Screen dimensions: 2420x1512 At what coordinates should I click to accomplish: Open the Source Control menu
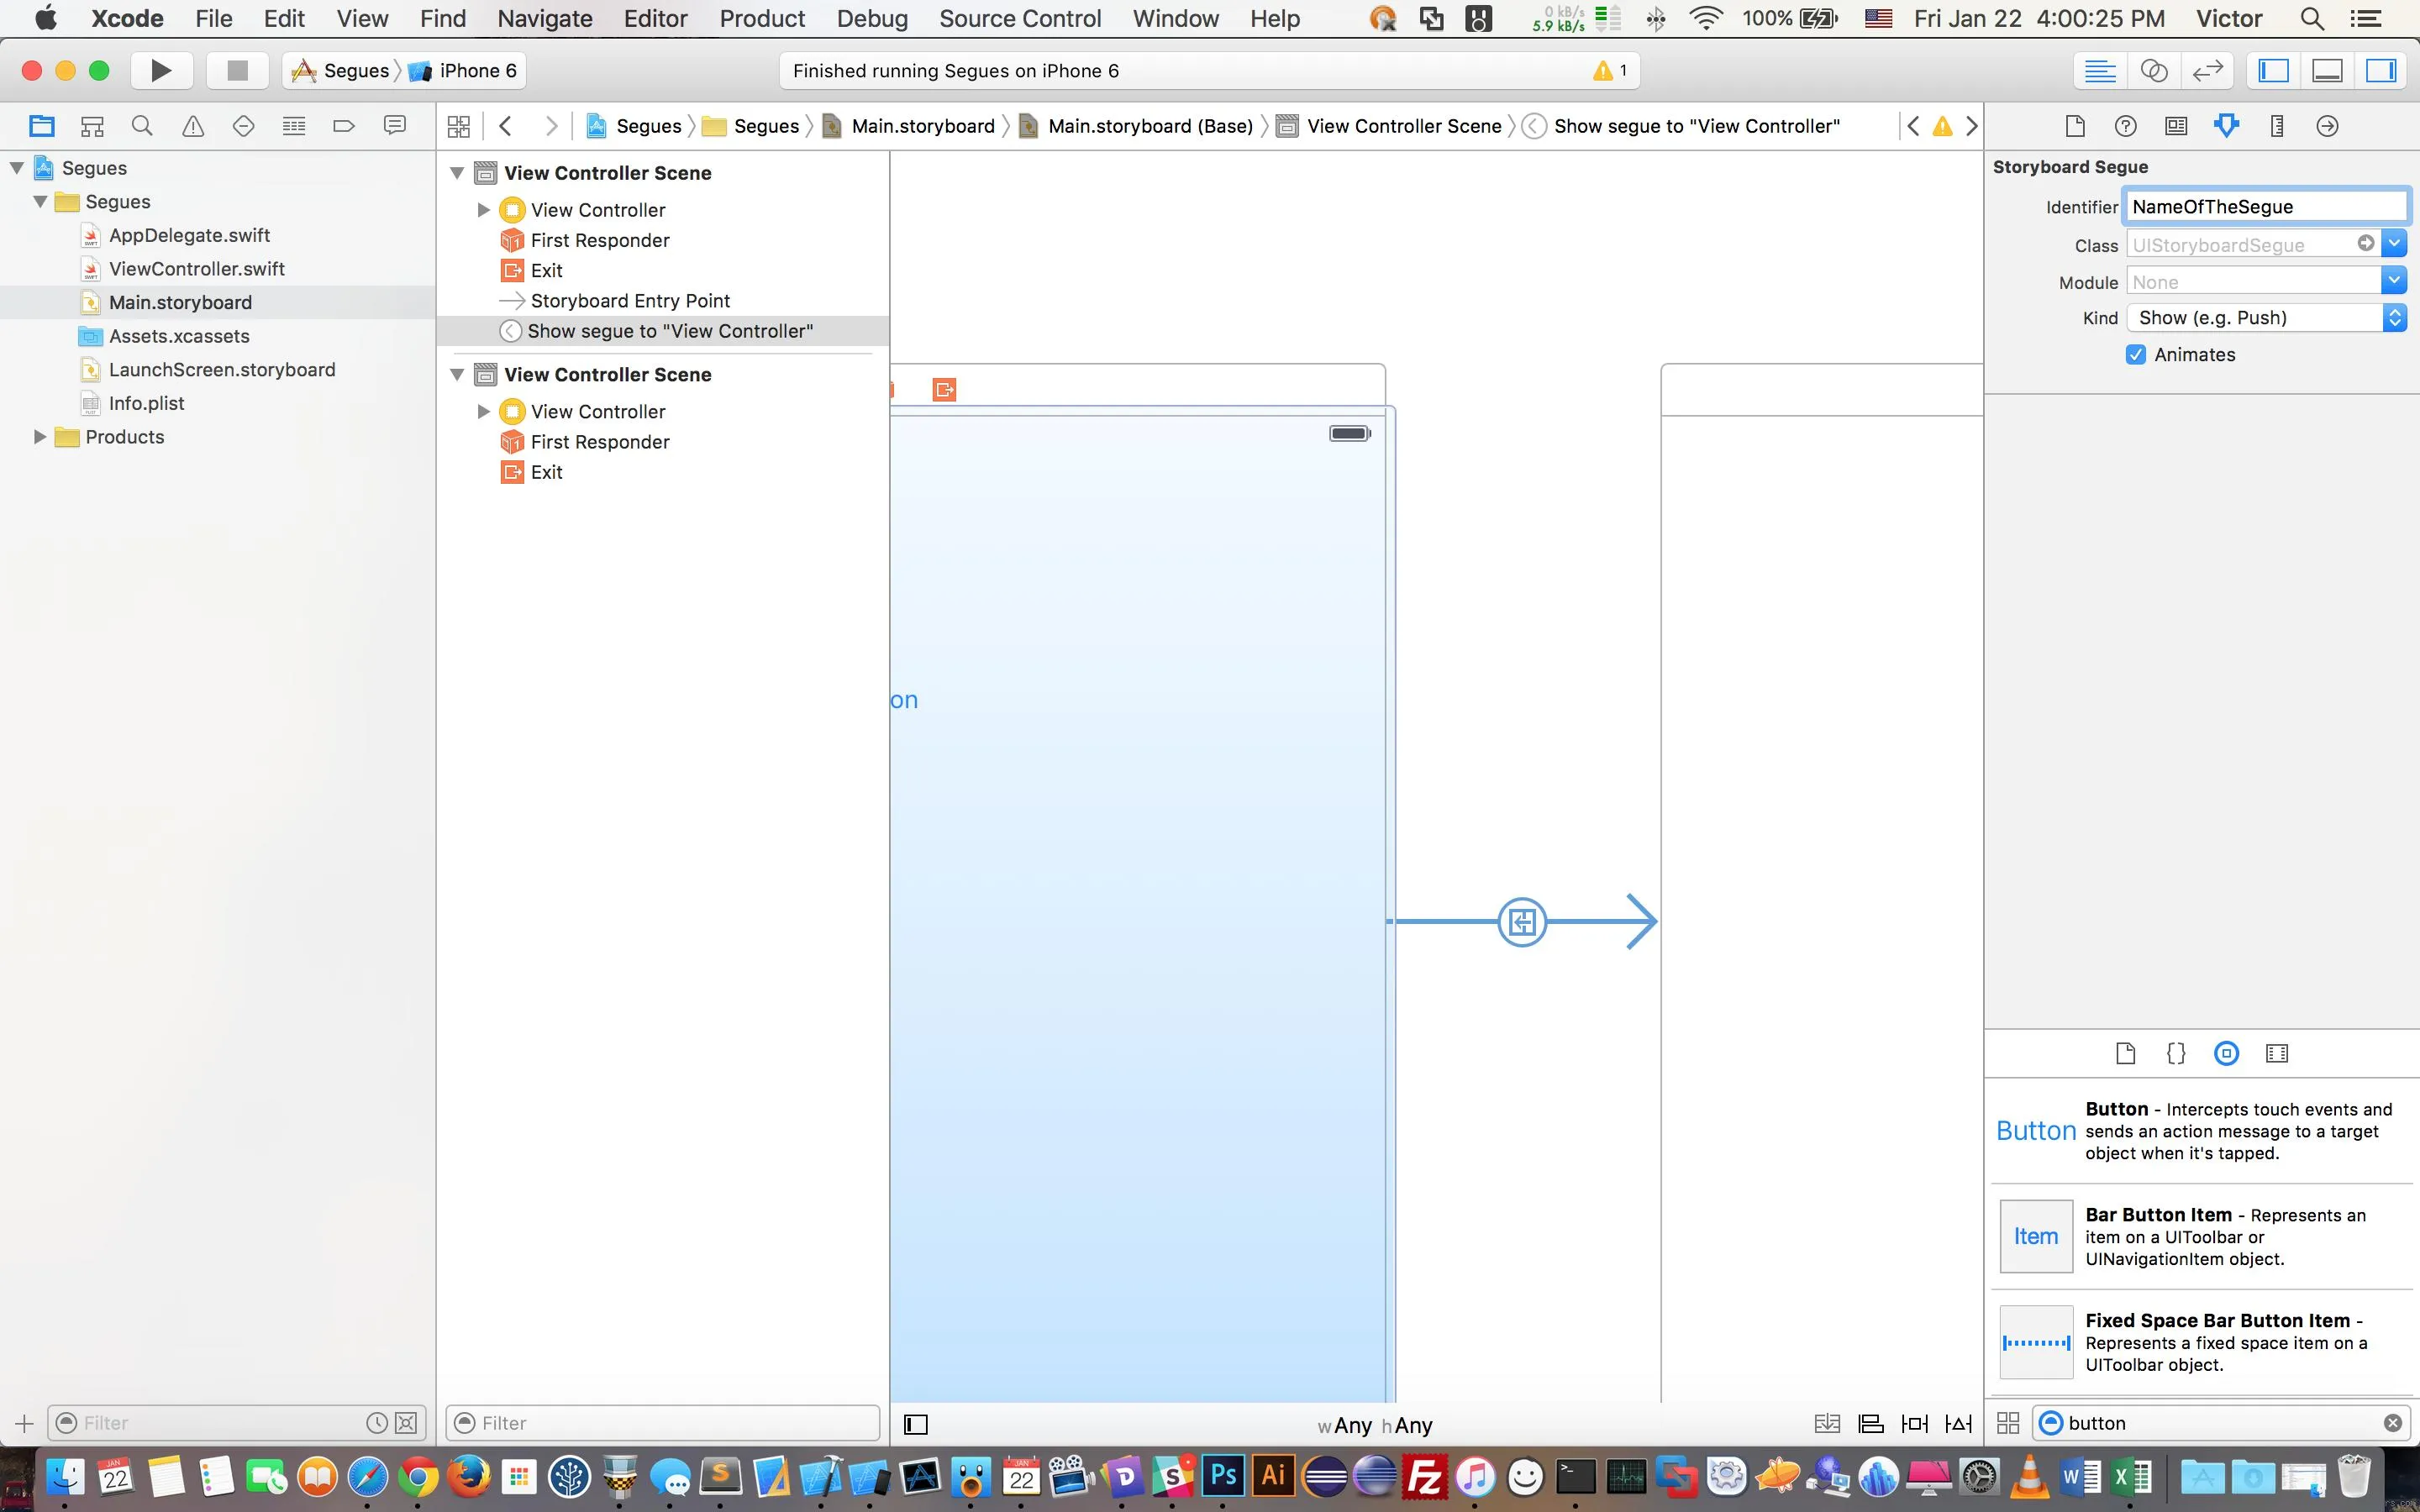1019,19
